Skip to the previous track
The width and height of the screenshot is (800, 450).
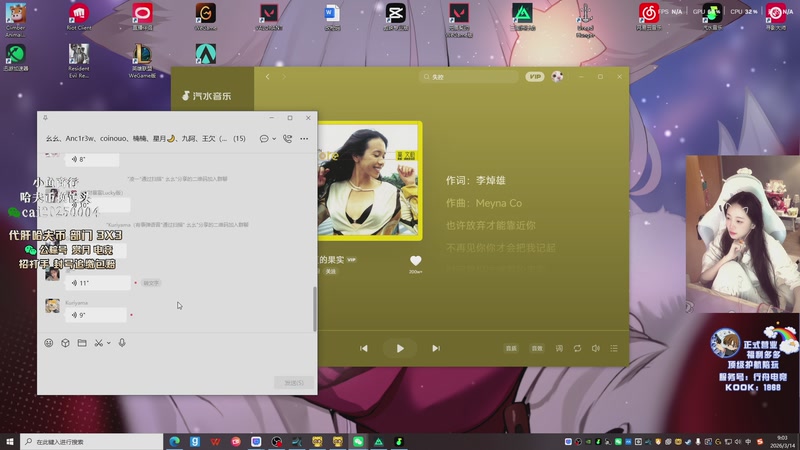tap(364, 348)
